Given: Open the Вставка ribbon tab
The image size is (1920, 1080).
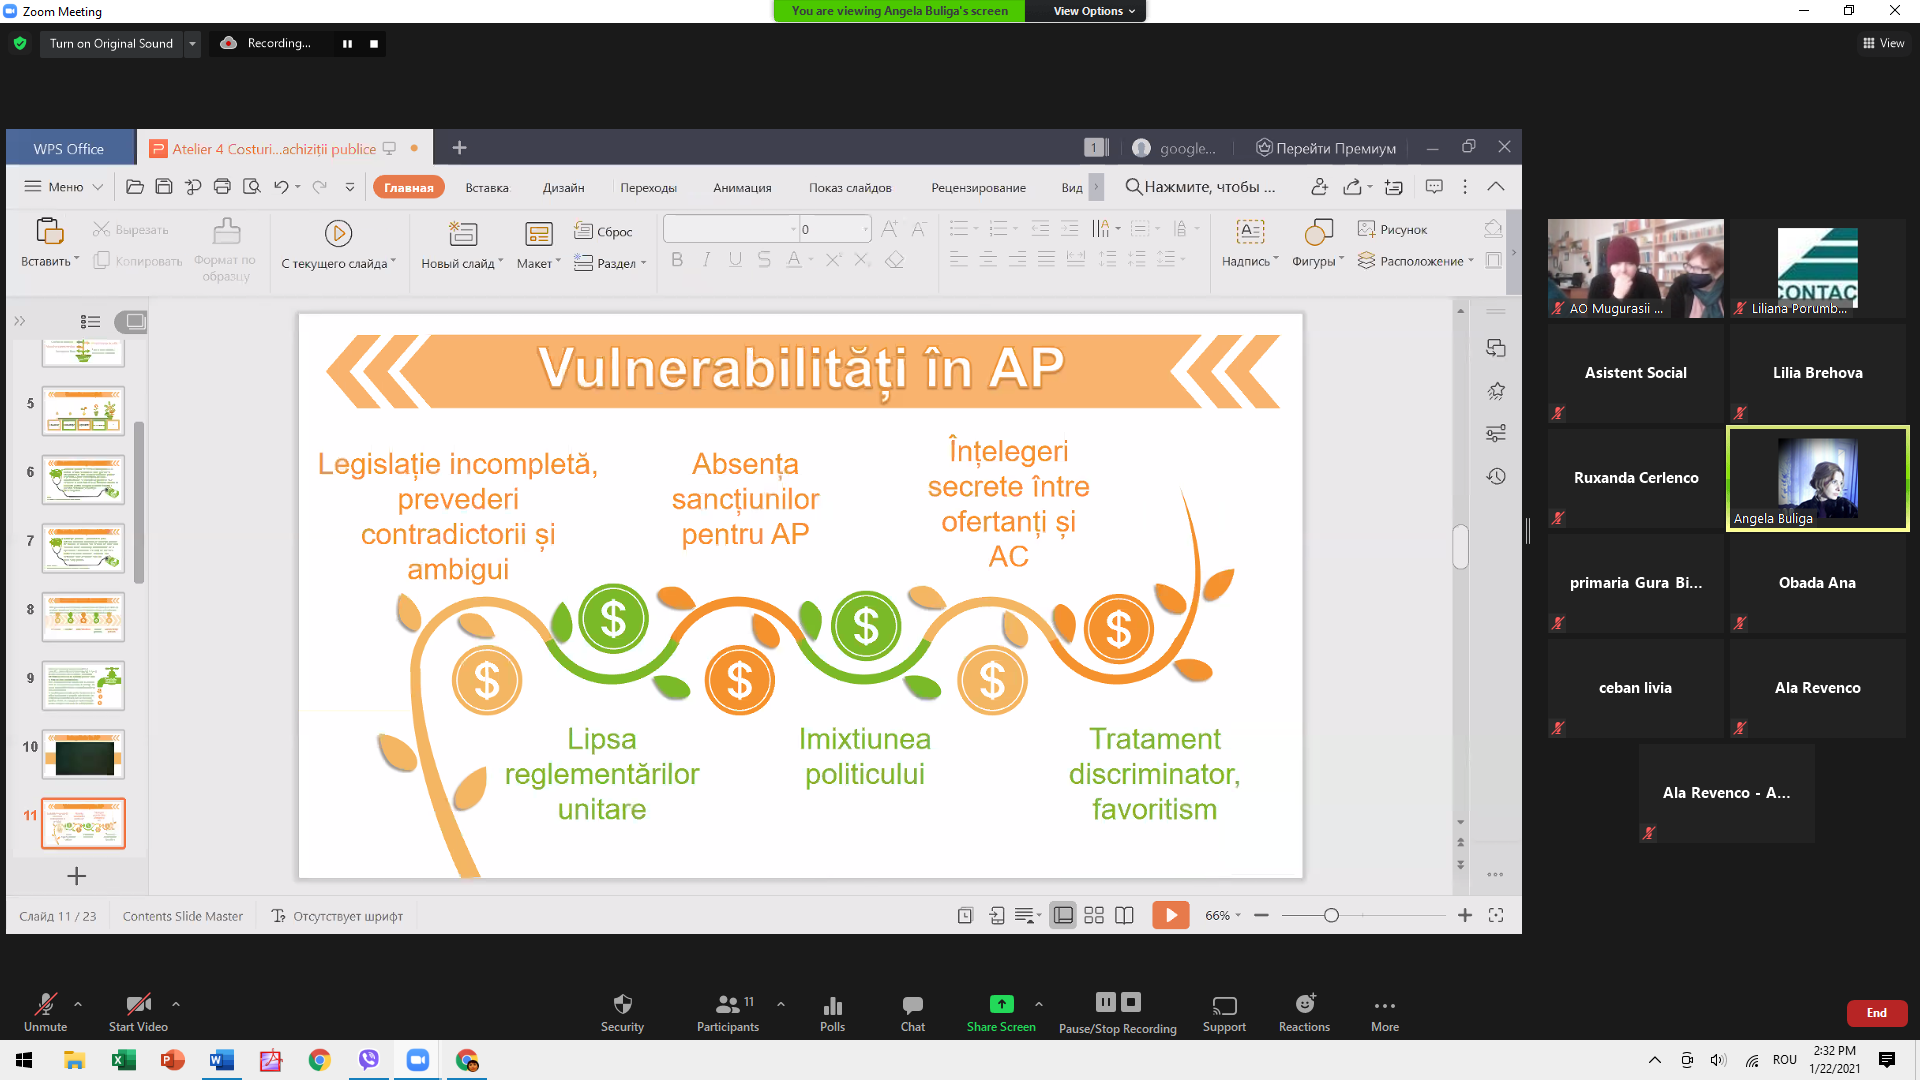Looking at the screenshot, I should 487,187.
